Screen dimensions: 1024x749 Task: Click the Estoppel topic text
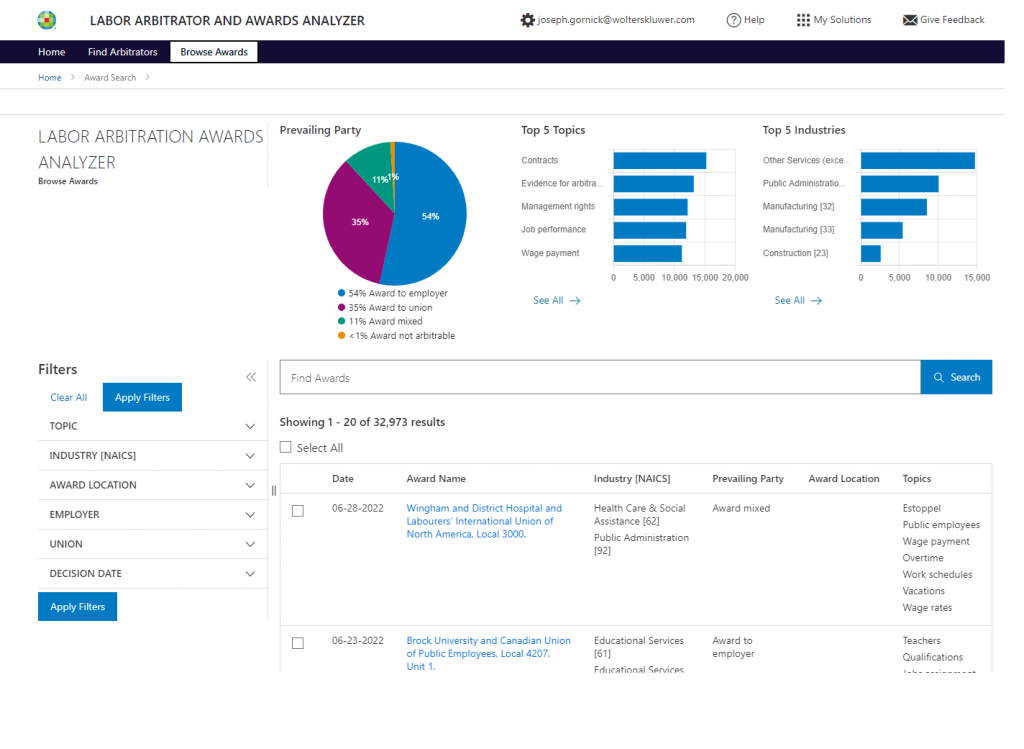point(921,508)
